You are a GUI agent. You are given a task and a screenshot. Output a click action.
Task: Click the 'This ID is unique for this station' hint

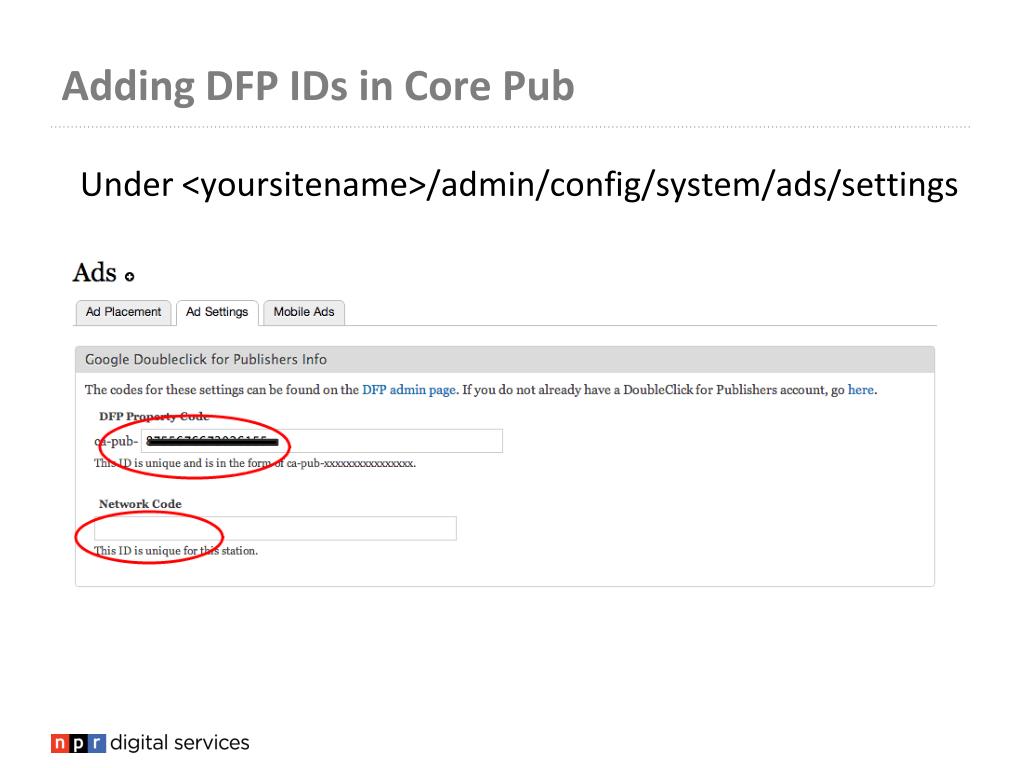click(176, 551)
